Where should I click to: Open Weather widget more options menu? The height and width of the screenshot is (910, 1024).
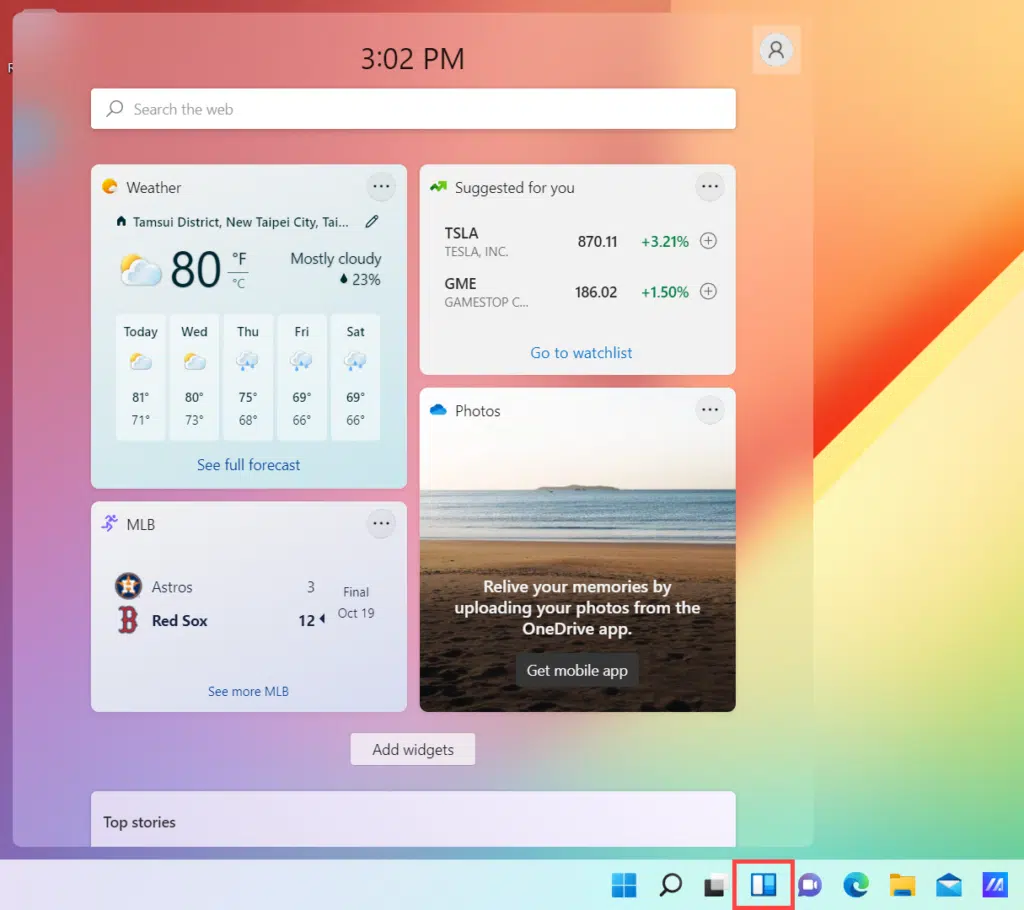point(381,187)
